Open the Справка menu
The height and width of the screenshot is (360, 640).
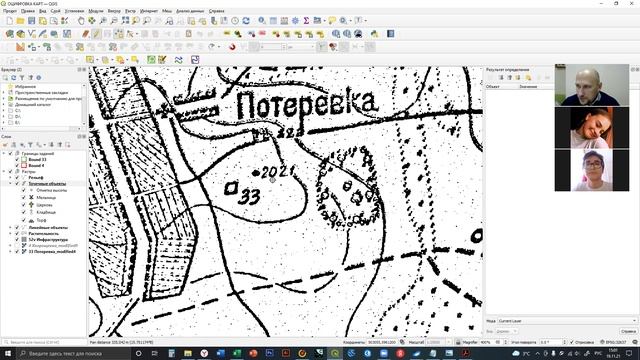click(x=216, y=11)
